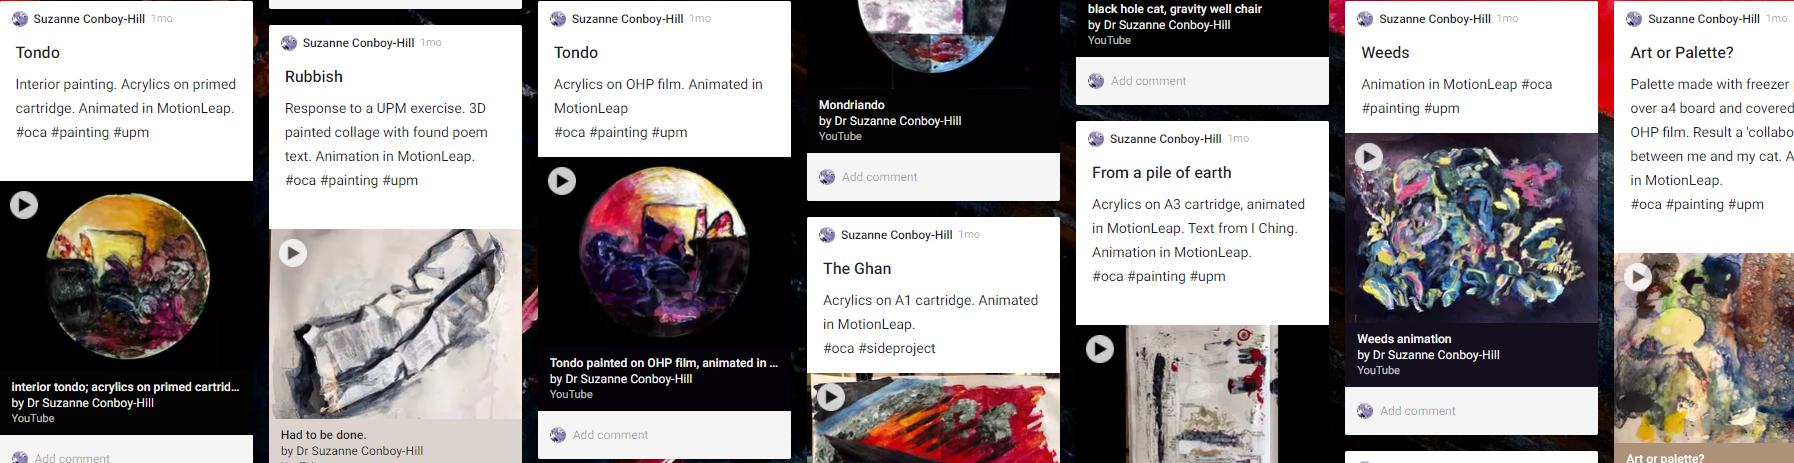Play the Weeds animation video
1794x463 pixels.
(x=1369, y=157)
